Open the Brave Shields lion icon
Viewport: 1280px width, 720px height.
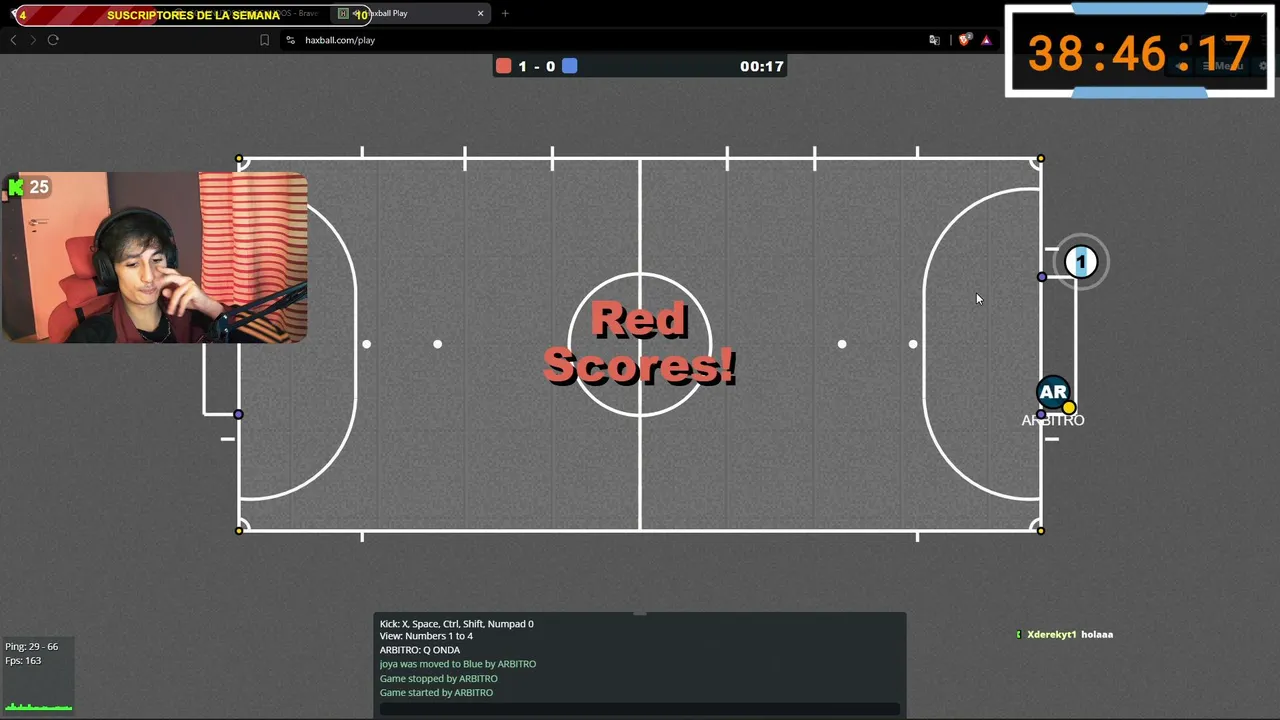pos(964,40)
